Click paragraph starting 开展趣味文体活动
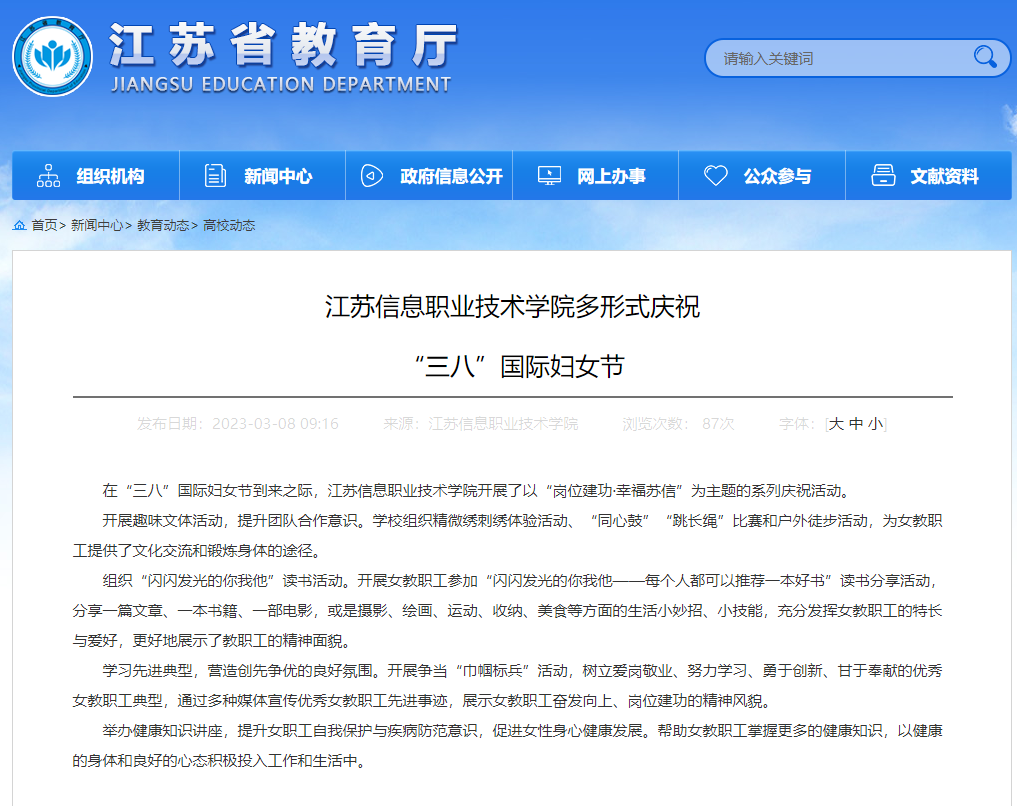Image resolution: width=1017 pixels, height=806 pixels. point(507,536)
